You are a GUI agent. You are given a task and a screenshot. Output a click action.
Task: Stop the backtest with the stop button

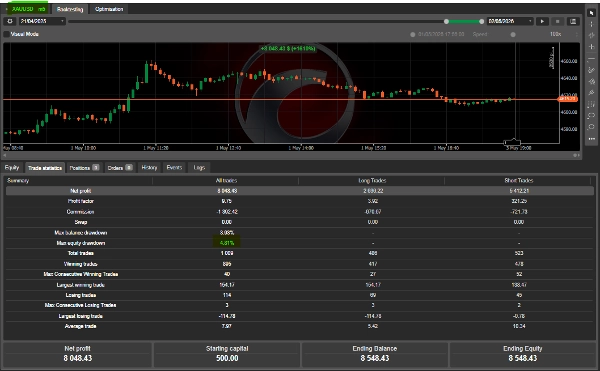pos(557,21)
